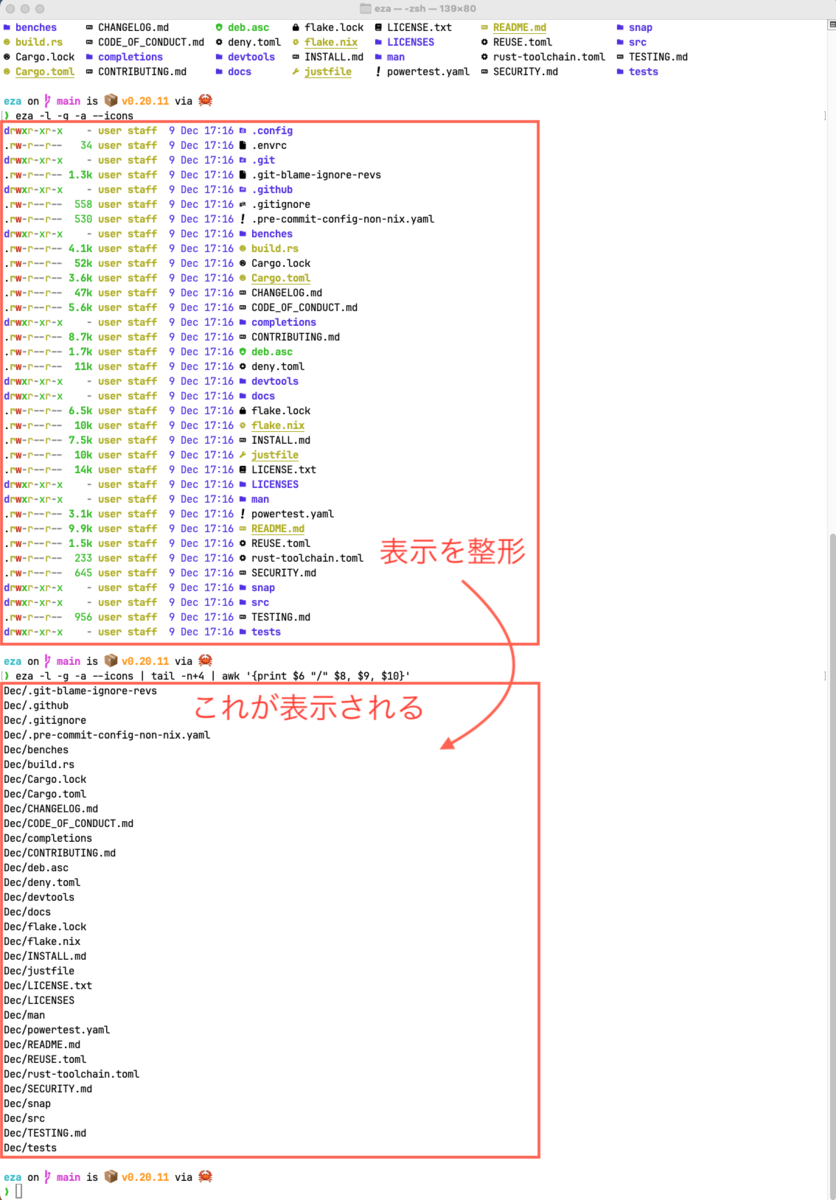Click the command line 'eza -l -g -a --icons' without pipes
This screenshot has width=836, height=1200.
click(x=75, y=116)
